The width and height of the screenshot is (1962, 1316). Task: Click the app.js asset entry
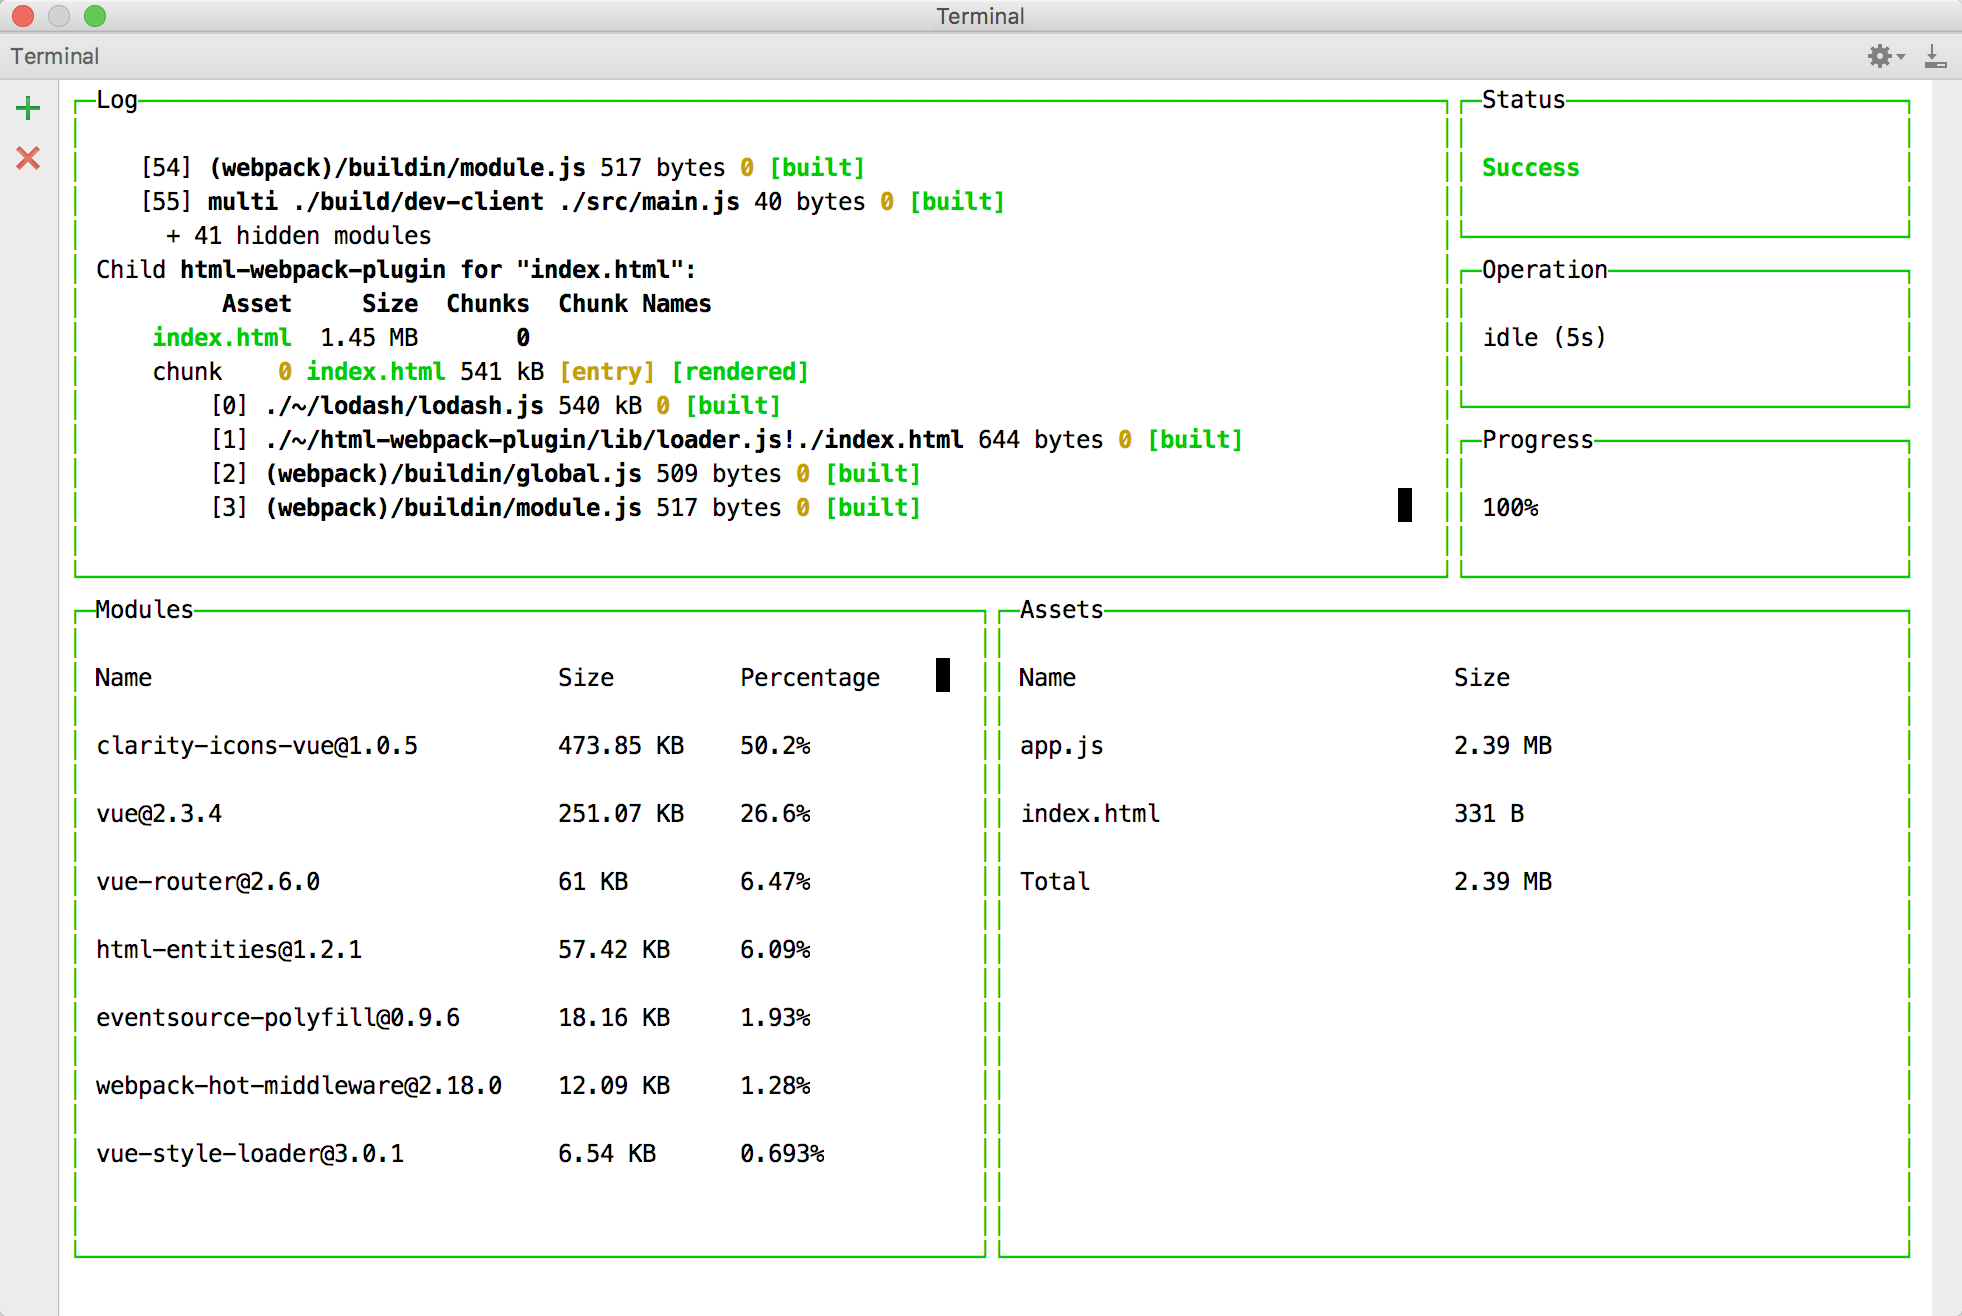(x=1061, y=746)
